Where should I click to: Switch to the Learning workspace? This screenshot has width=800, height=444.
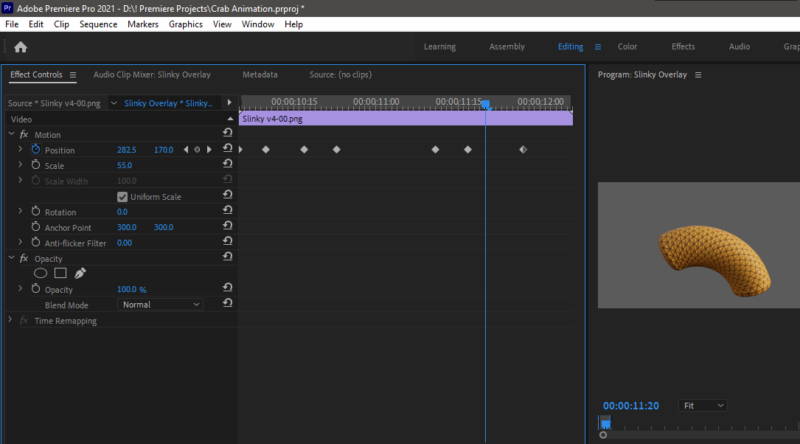[x=439, y=46]
